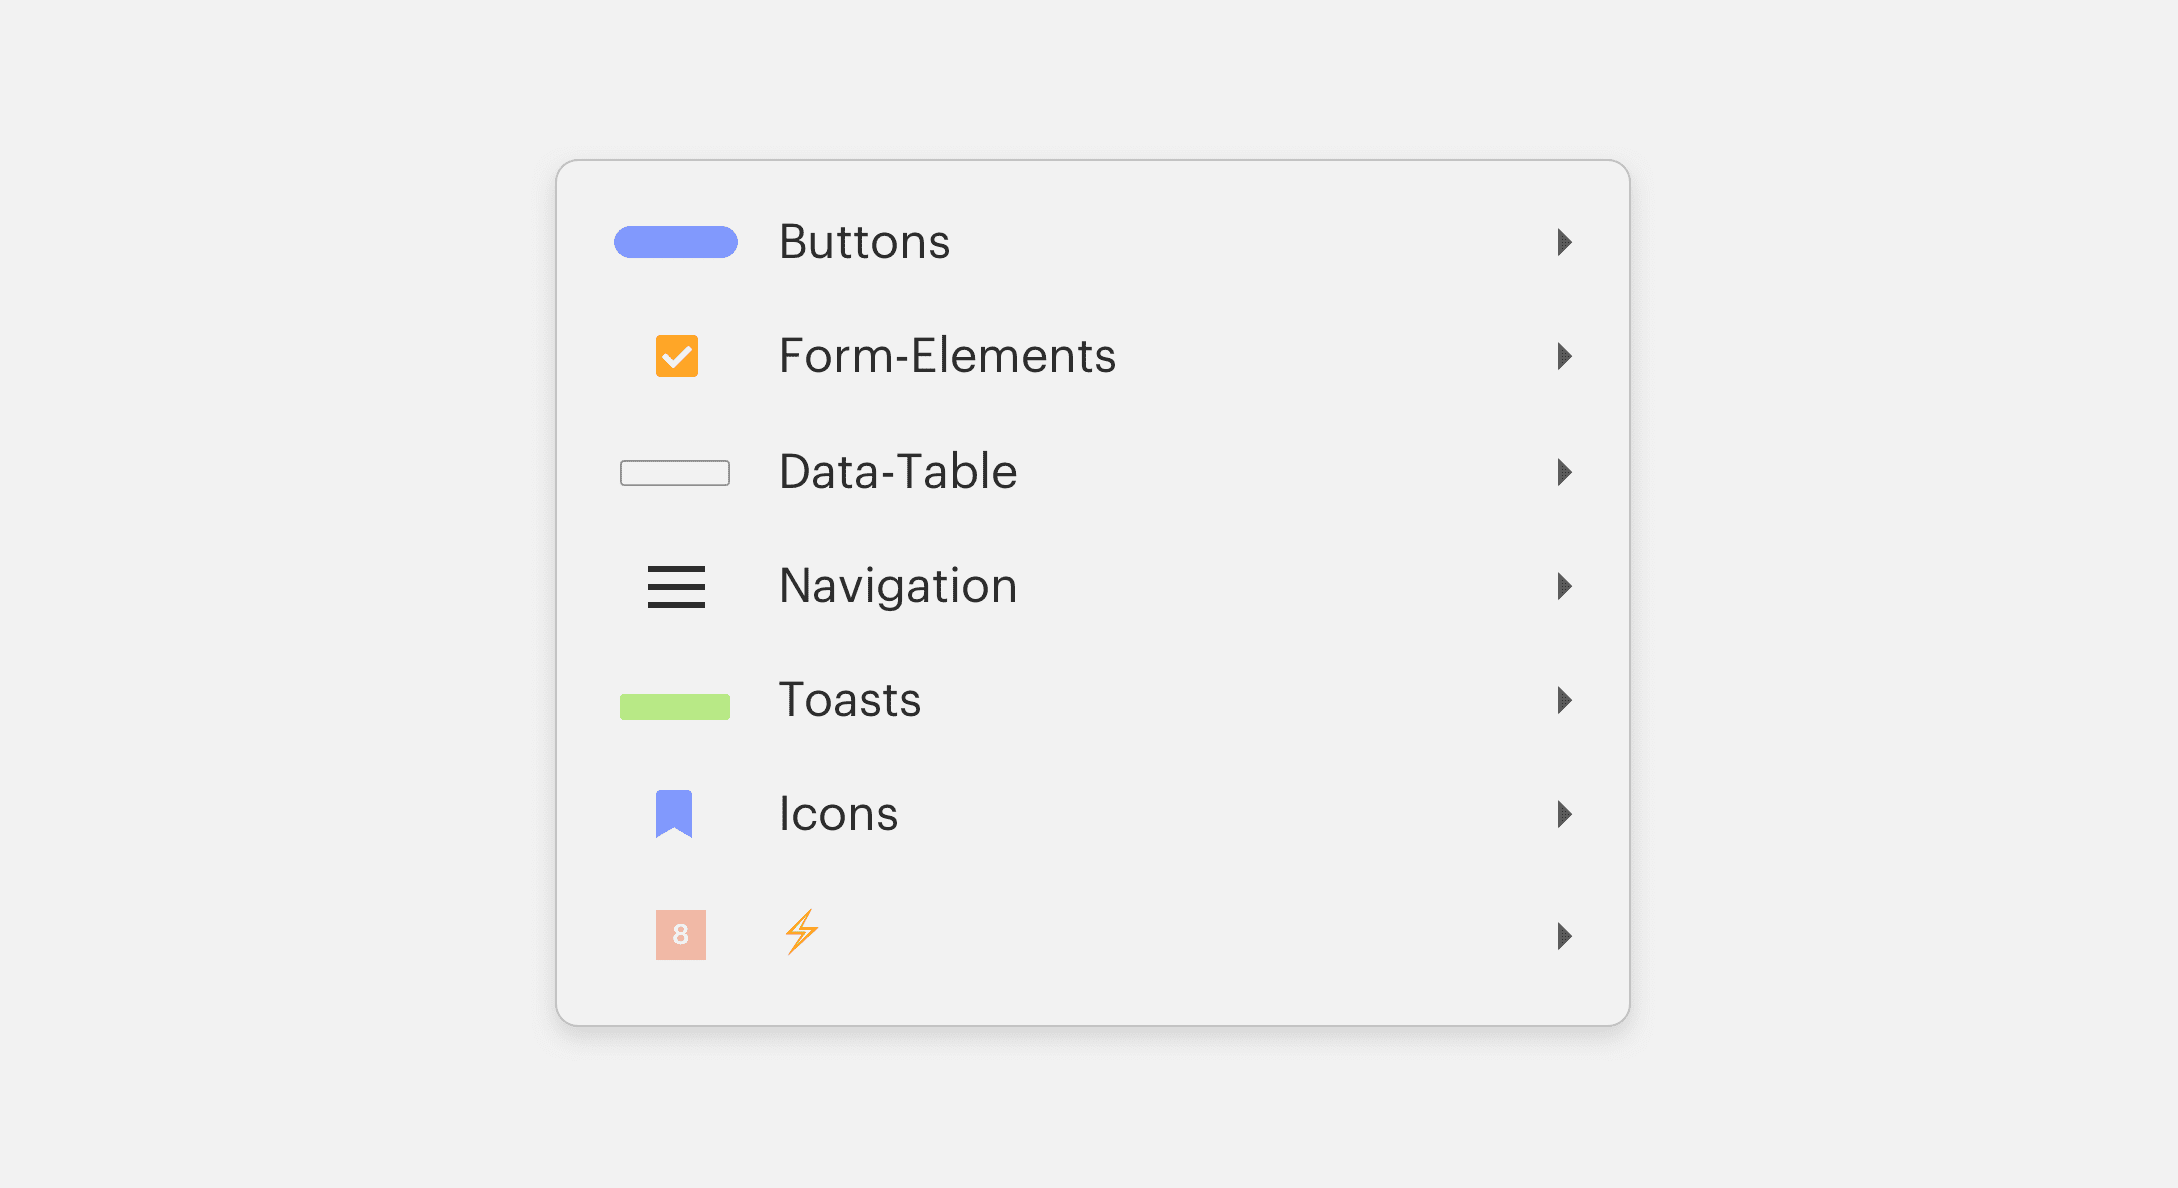Click the orange lightning bolt icon
The image size is (2178, 1188).
[x=802, y=932]
